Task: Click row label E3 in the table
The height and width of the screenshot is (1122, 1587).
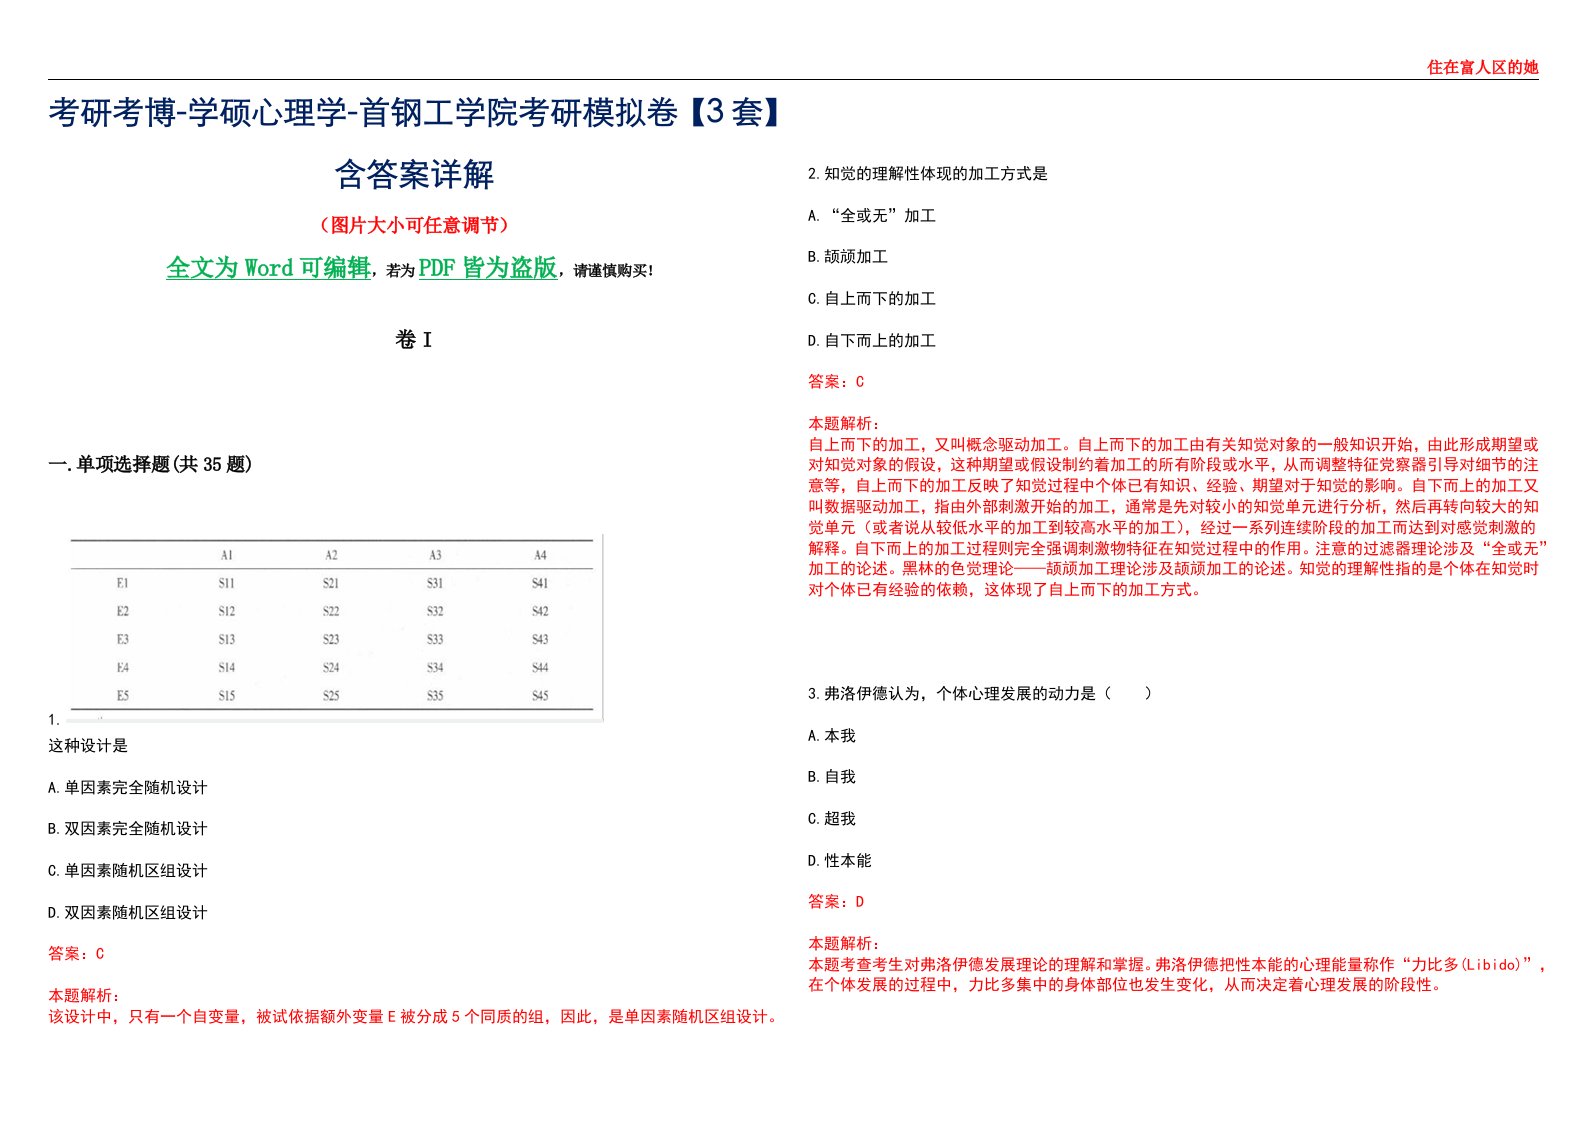Action: [x=122, y=639]
